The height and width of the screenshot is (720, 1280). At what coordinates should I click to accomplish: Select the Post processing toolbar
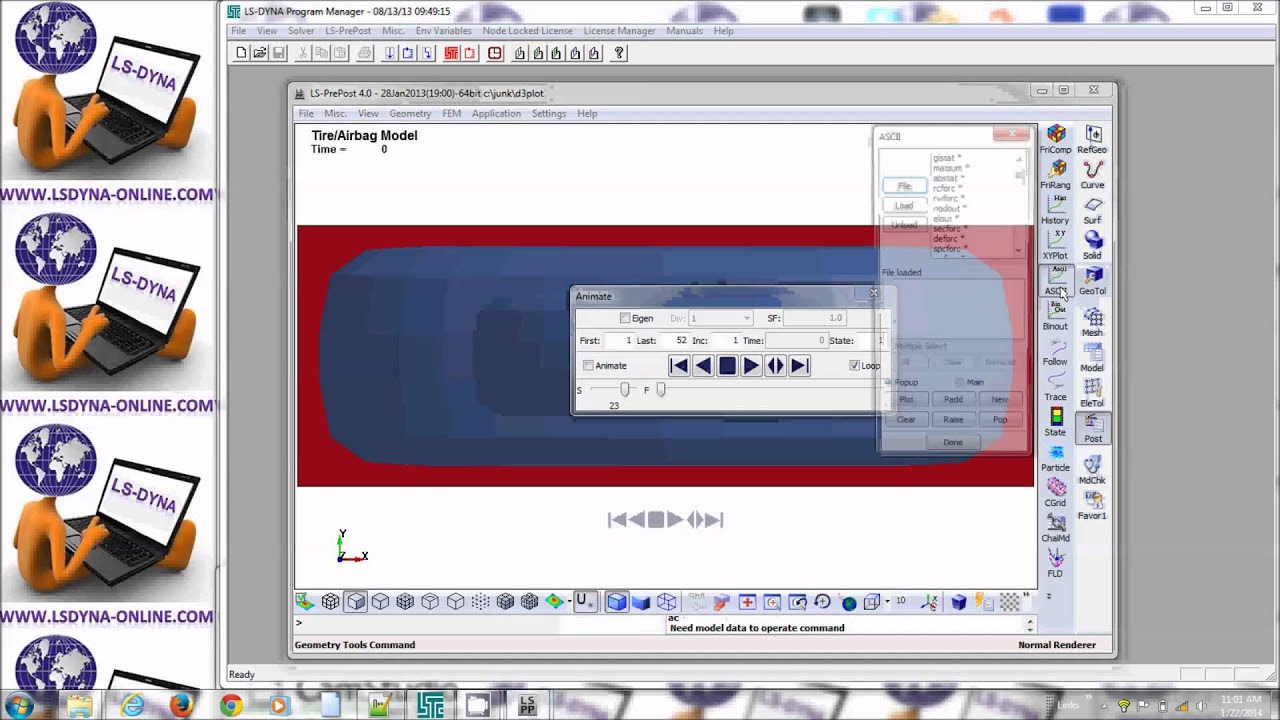click(1092, 428)
